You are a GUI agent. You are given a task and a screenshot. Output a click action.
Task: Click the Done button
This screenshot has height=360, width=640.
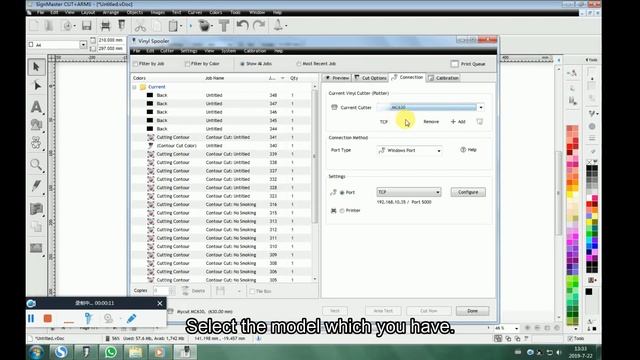click(x=472, y=311)
